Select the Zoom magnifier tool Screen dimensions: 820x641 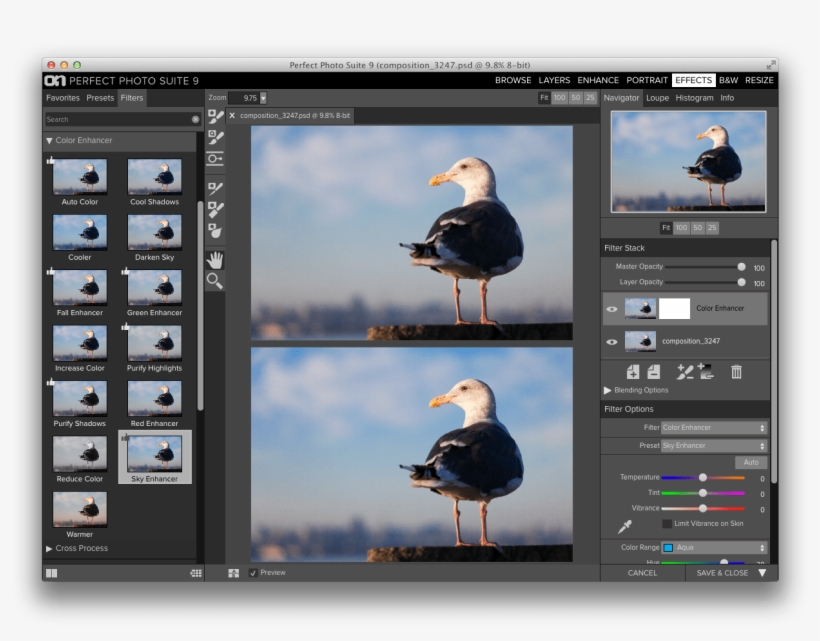point(215,281)
